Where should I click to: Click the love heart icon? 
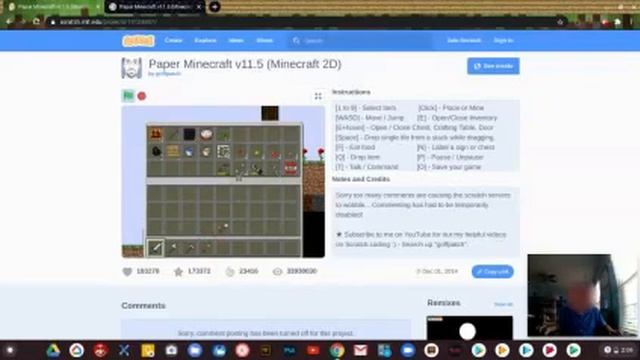pyautogui.click(x=127, y=271)
